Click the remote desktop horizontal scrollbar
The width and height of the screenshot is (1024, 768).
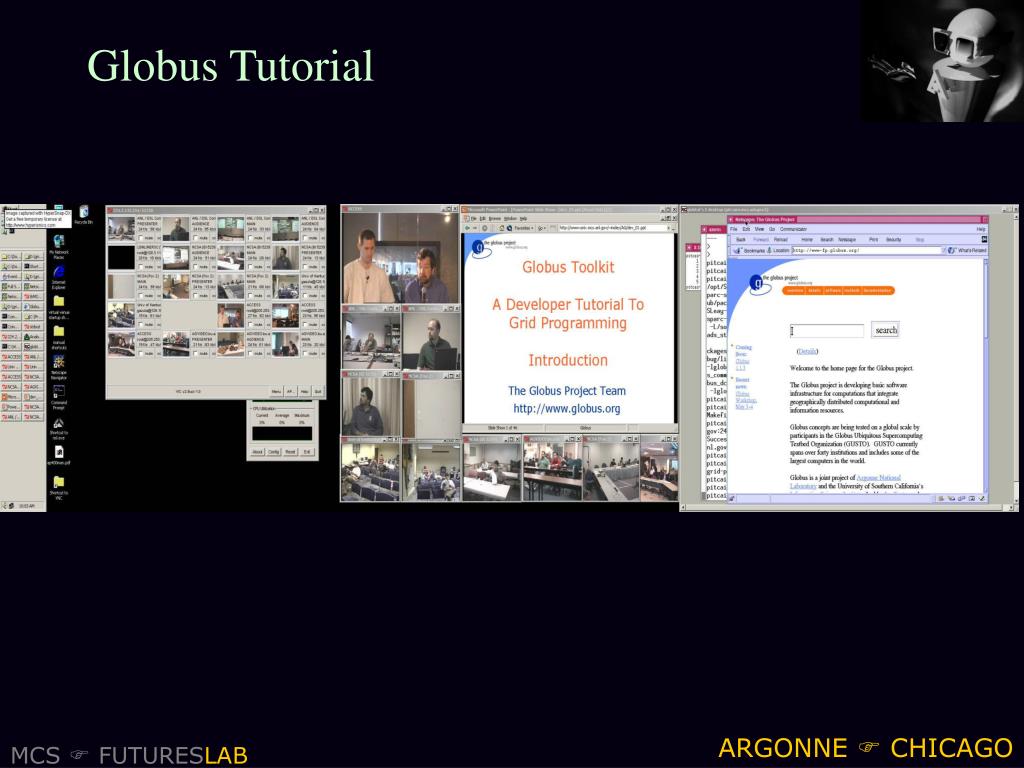click(x=848, y=507)
